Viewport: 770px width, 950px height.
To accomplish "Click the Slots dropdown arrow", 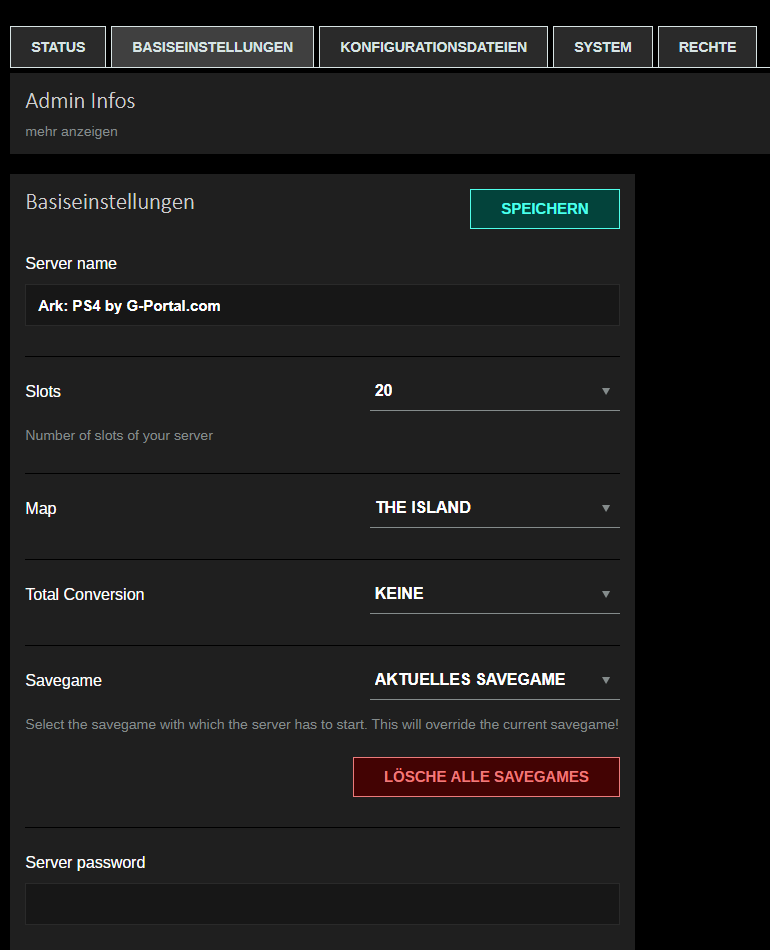I will pos(605,391).
